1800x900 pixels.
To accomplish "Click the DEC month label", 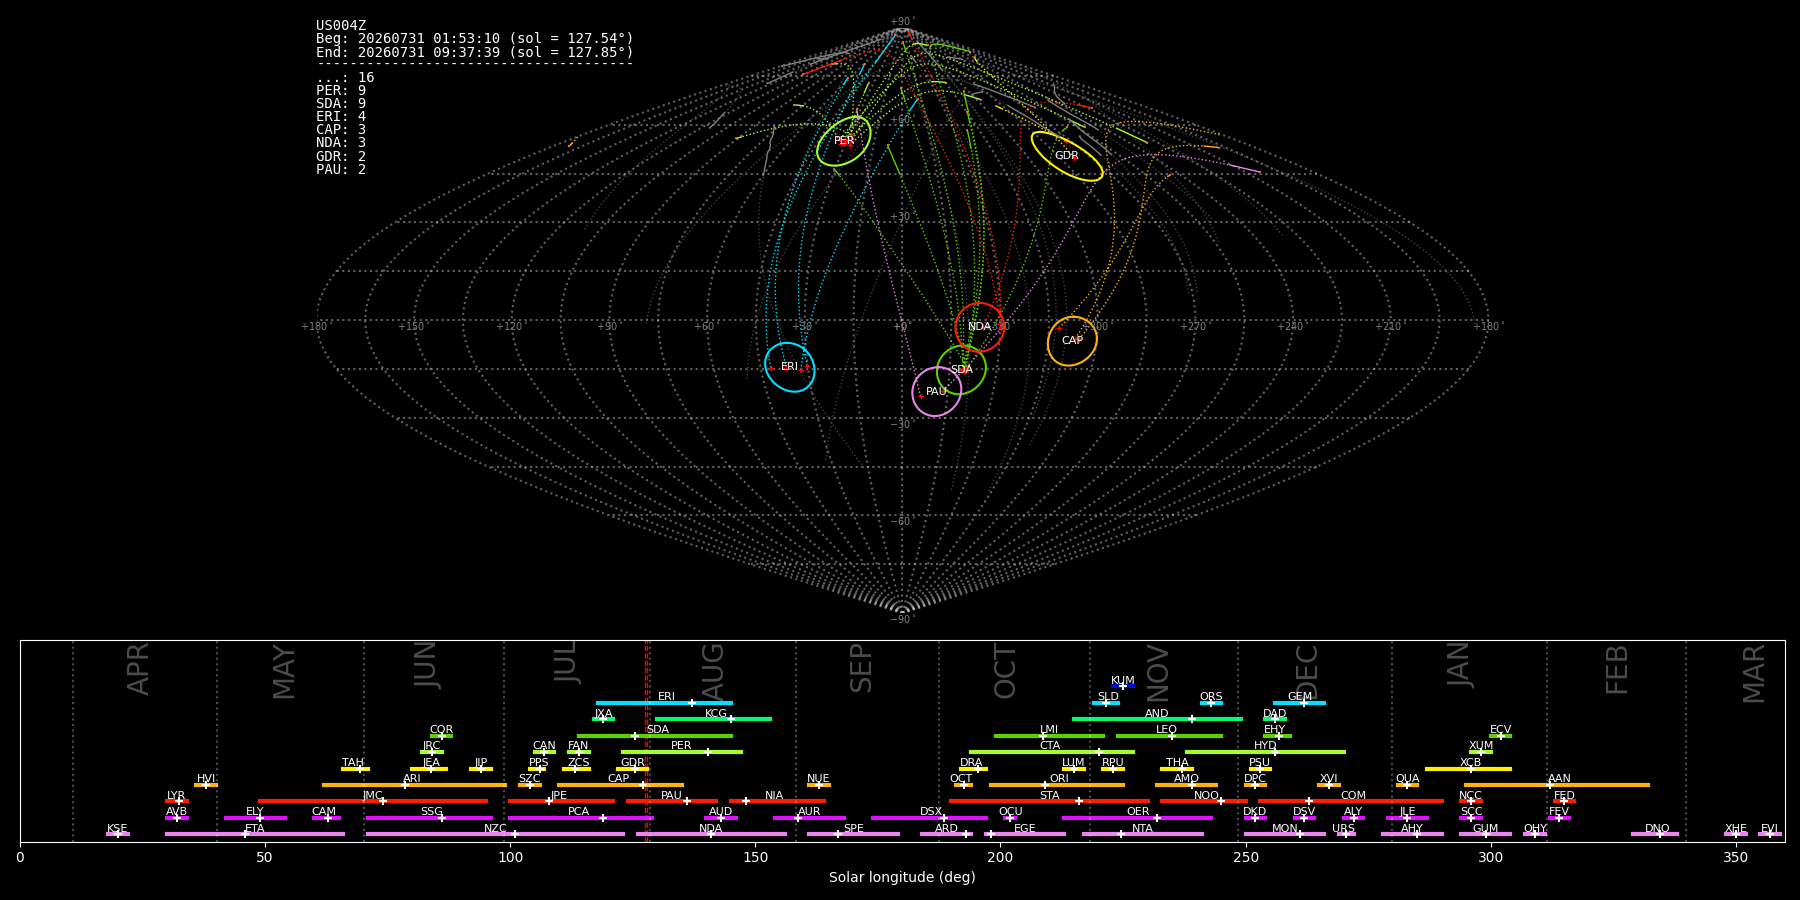I will [x=1308, y=670].
